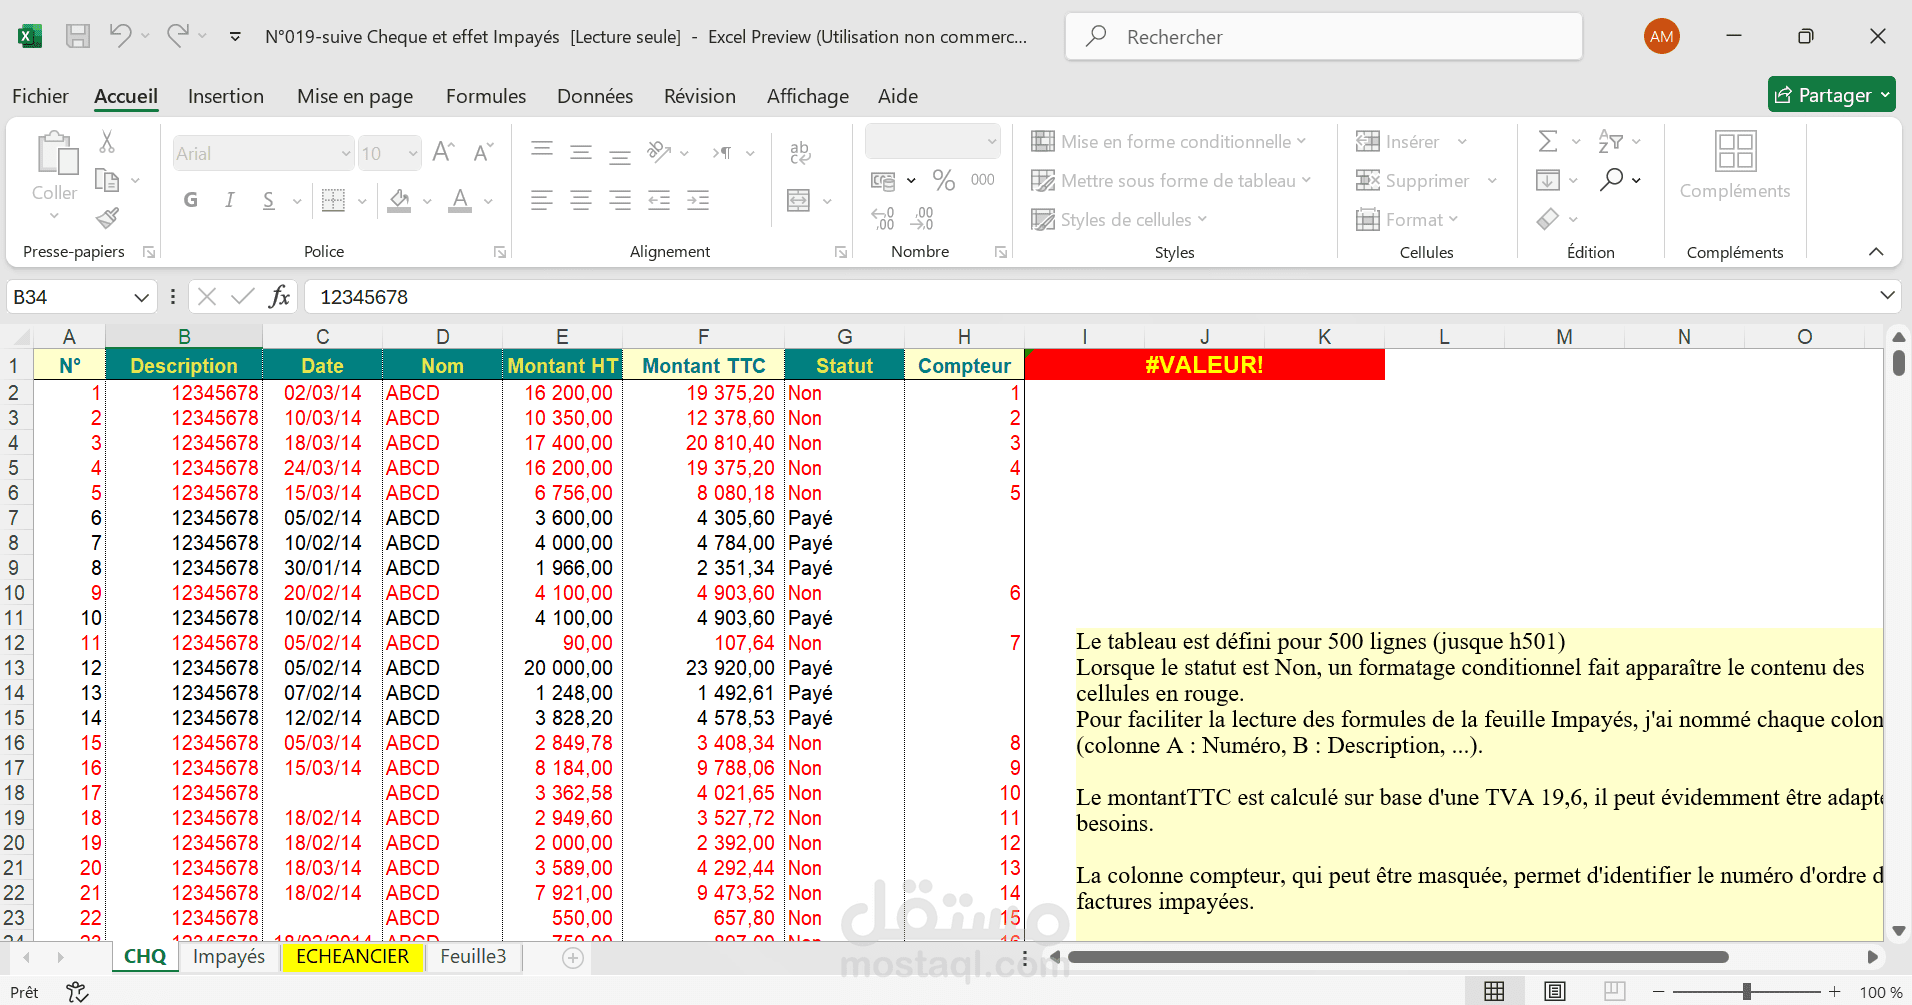
Task: Open the Compléments add-ins icon
Action: pos(1735,153)
